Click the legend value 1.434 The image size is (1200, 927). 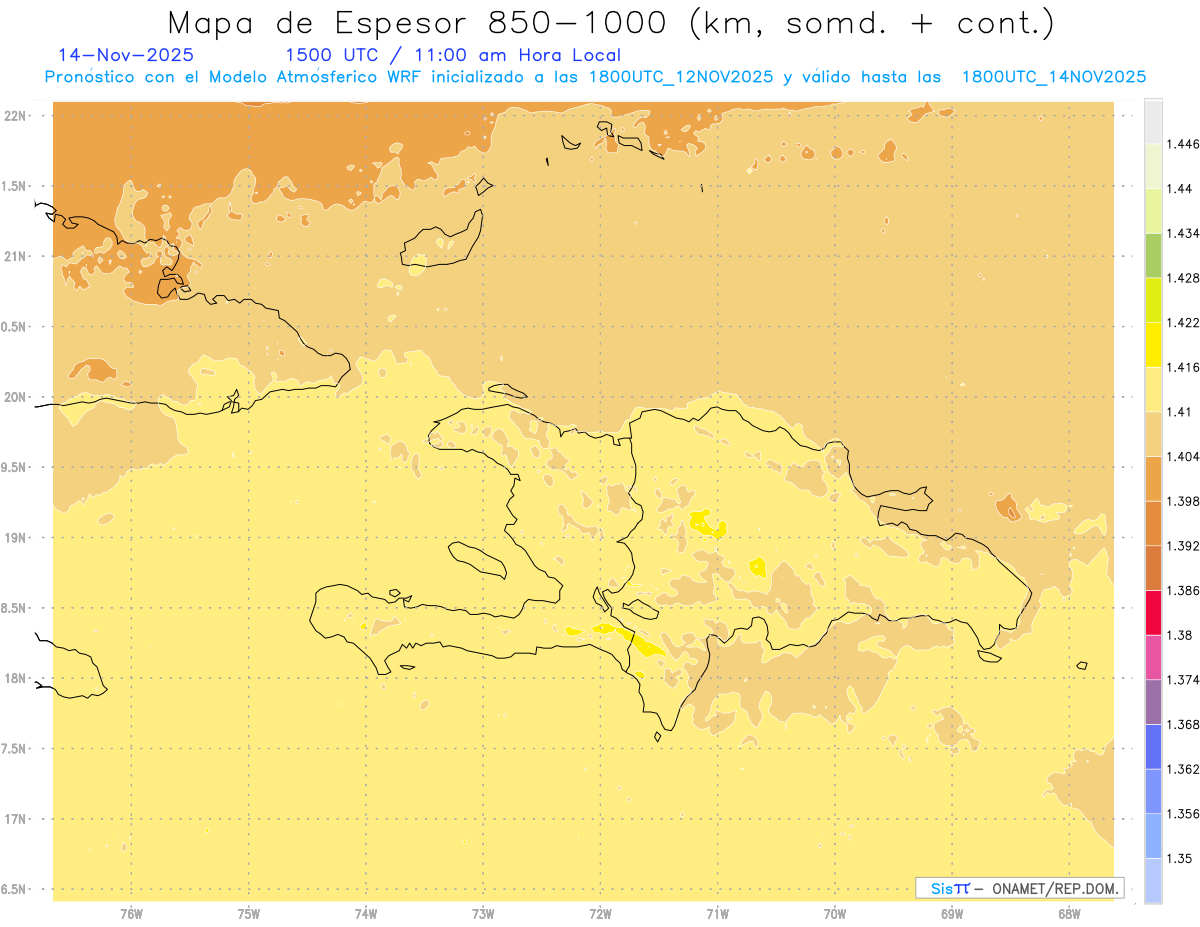1183,234
